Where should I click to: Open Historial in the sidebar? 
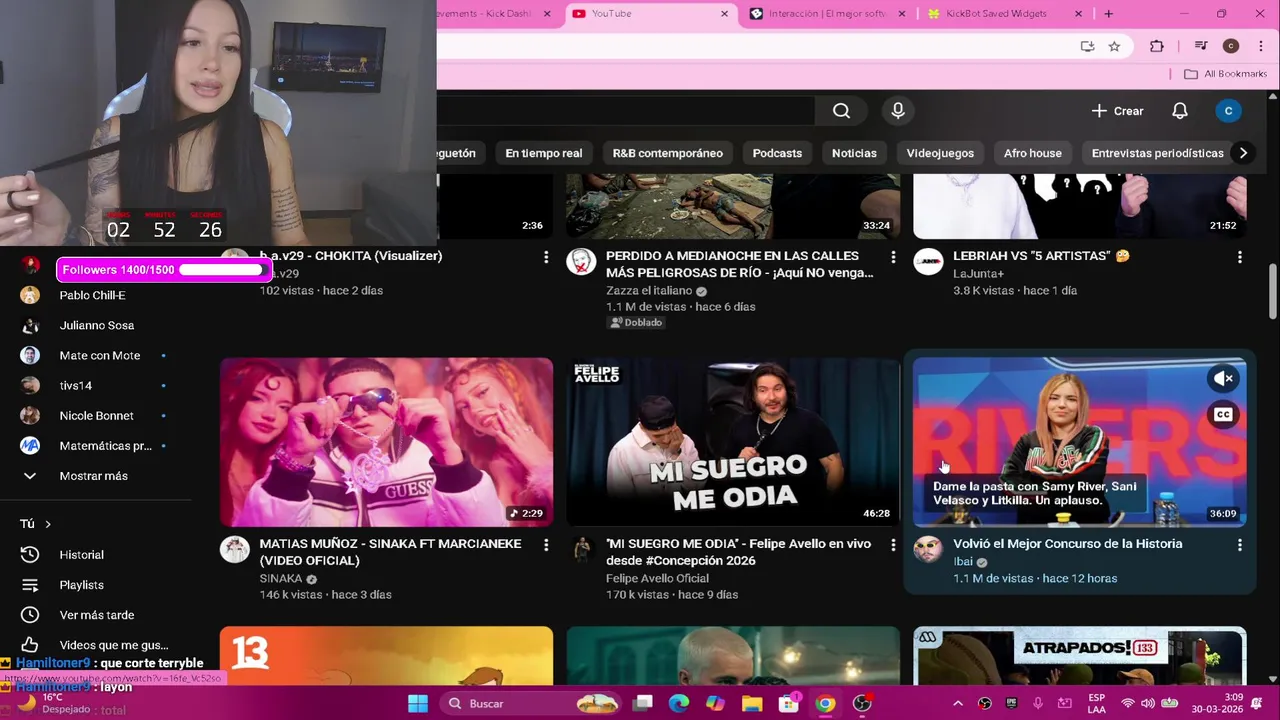(81, 555)
